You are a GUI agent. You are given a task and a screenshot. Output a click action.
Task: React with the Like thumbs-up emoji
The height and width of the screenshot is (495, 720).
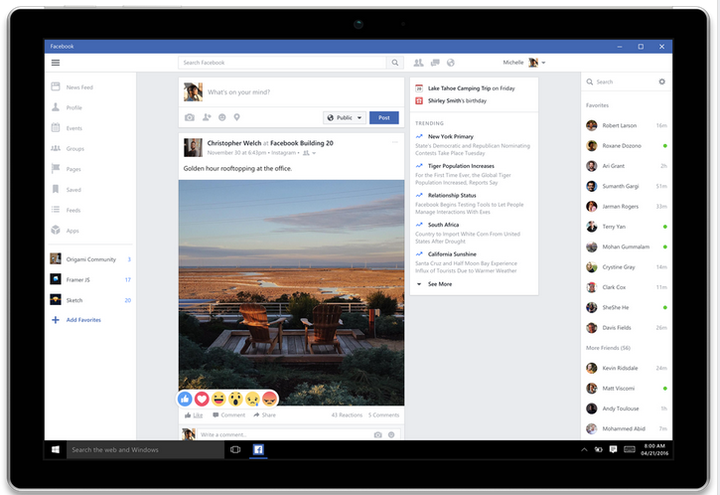pyautogui.click(x=185, y=399)
